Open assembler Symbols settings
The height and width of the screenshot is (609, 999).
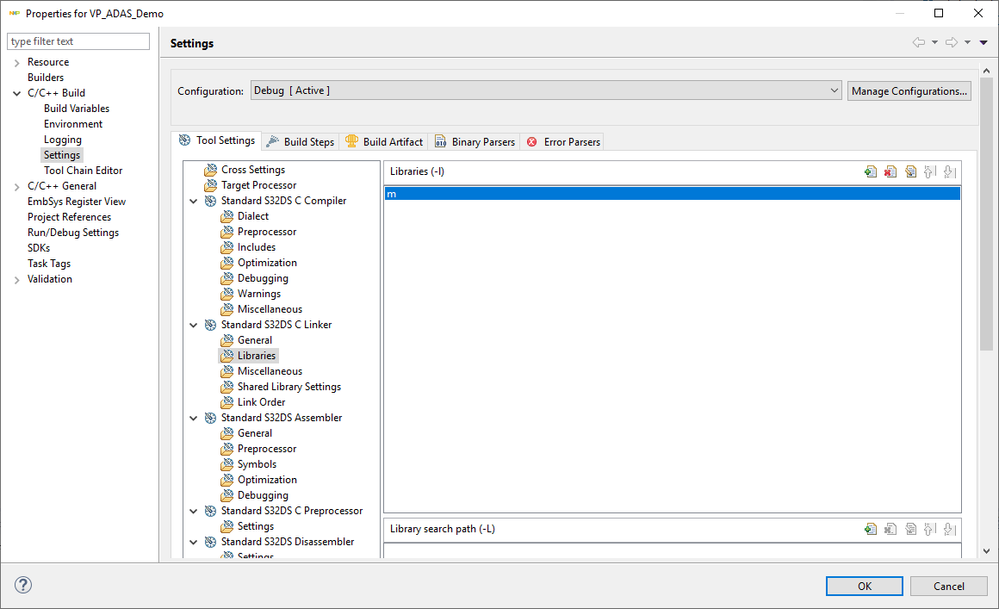point(257,464)
